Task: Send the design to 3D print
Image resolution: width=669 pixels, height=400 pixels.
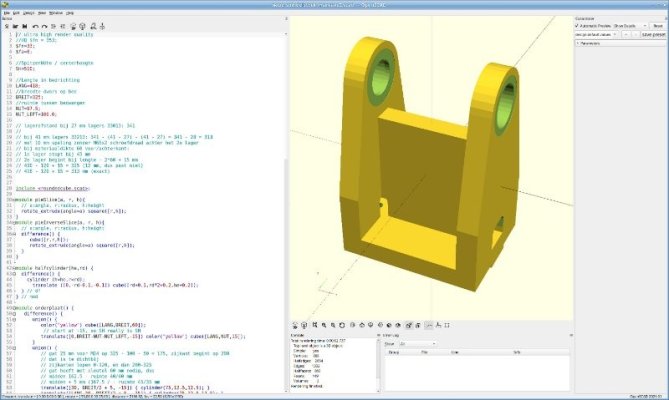Action: [102, 26]
